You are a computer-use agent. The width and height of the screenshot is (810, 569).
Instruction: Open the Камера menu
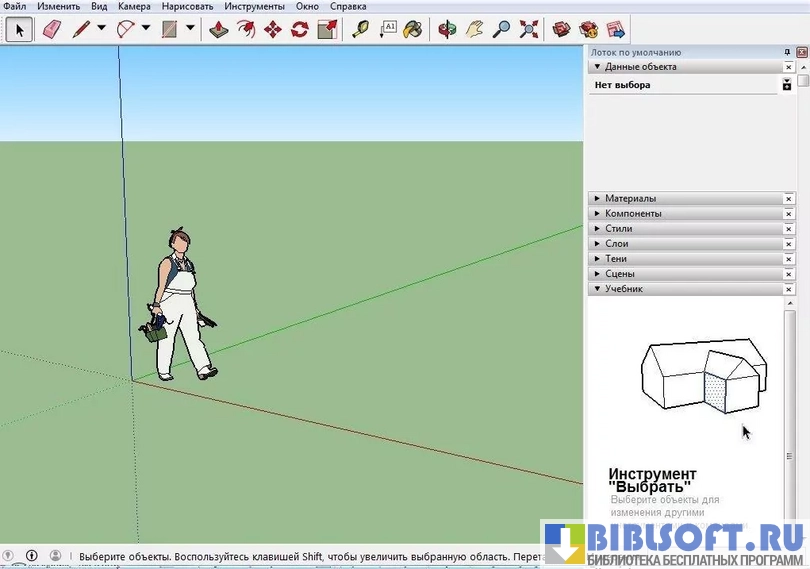(x=134, y=6)
